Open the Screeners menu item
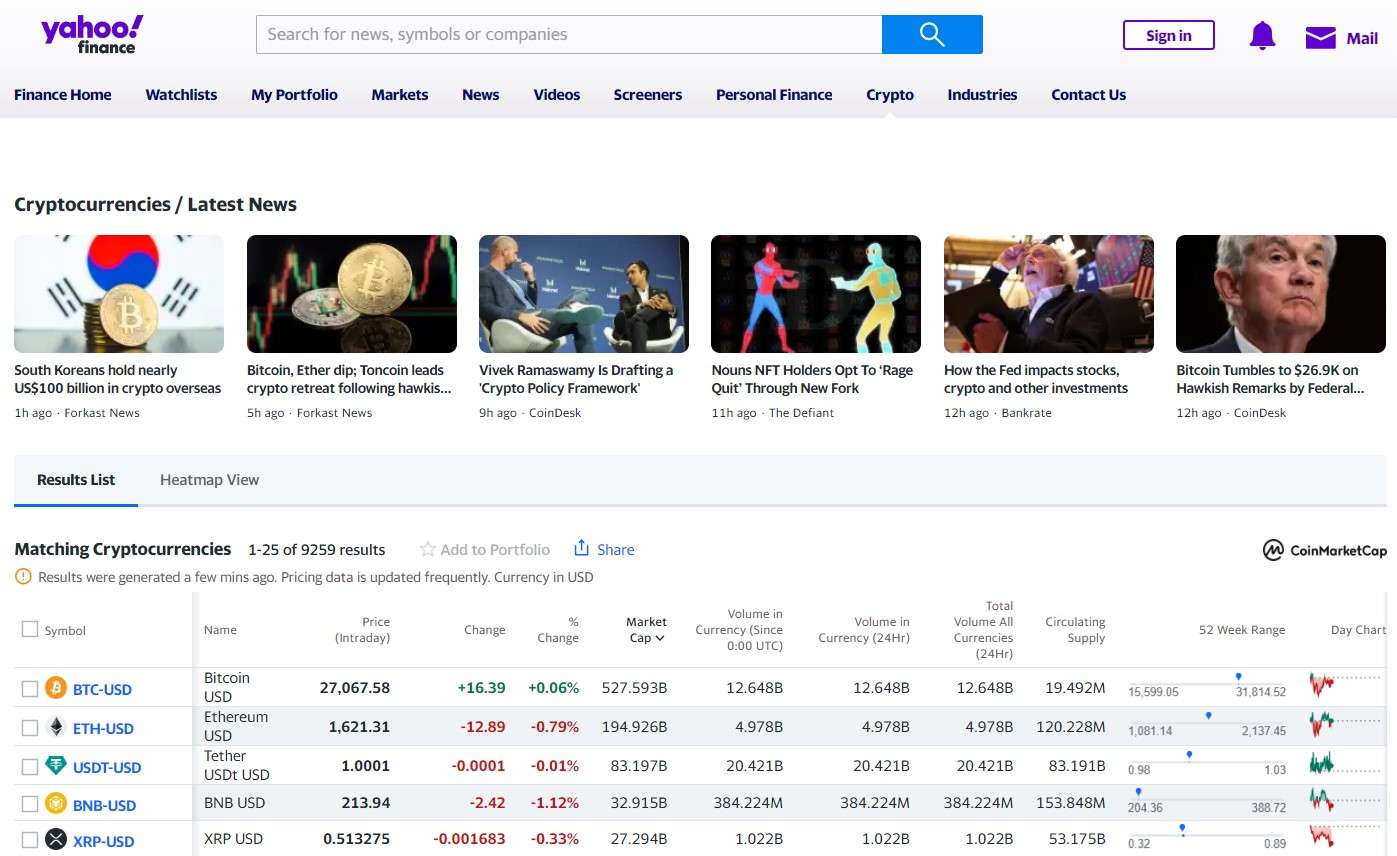 (x=648, y=95)
